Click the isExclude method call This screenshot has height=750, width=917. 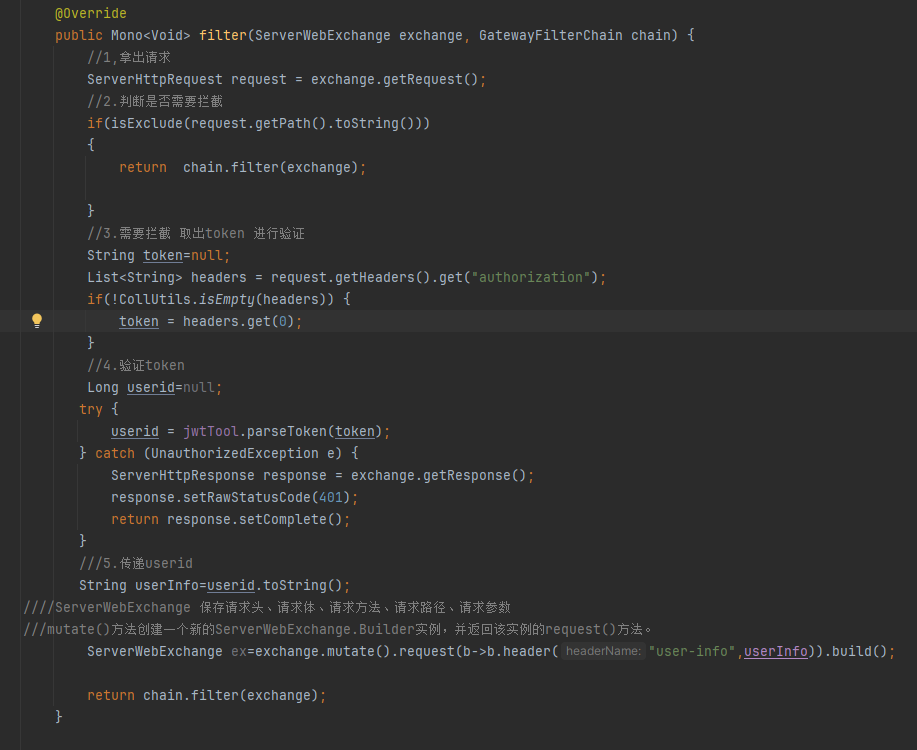(147, 123)
